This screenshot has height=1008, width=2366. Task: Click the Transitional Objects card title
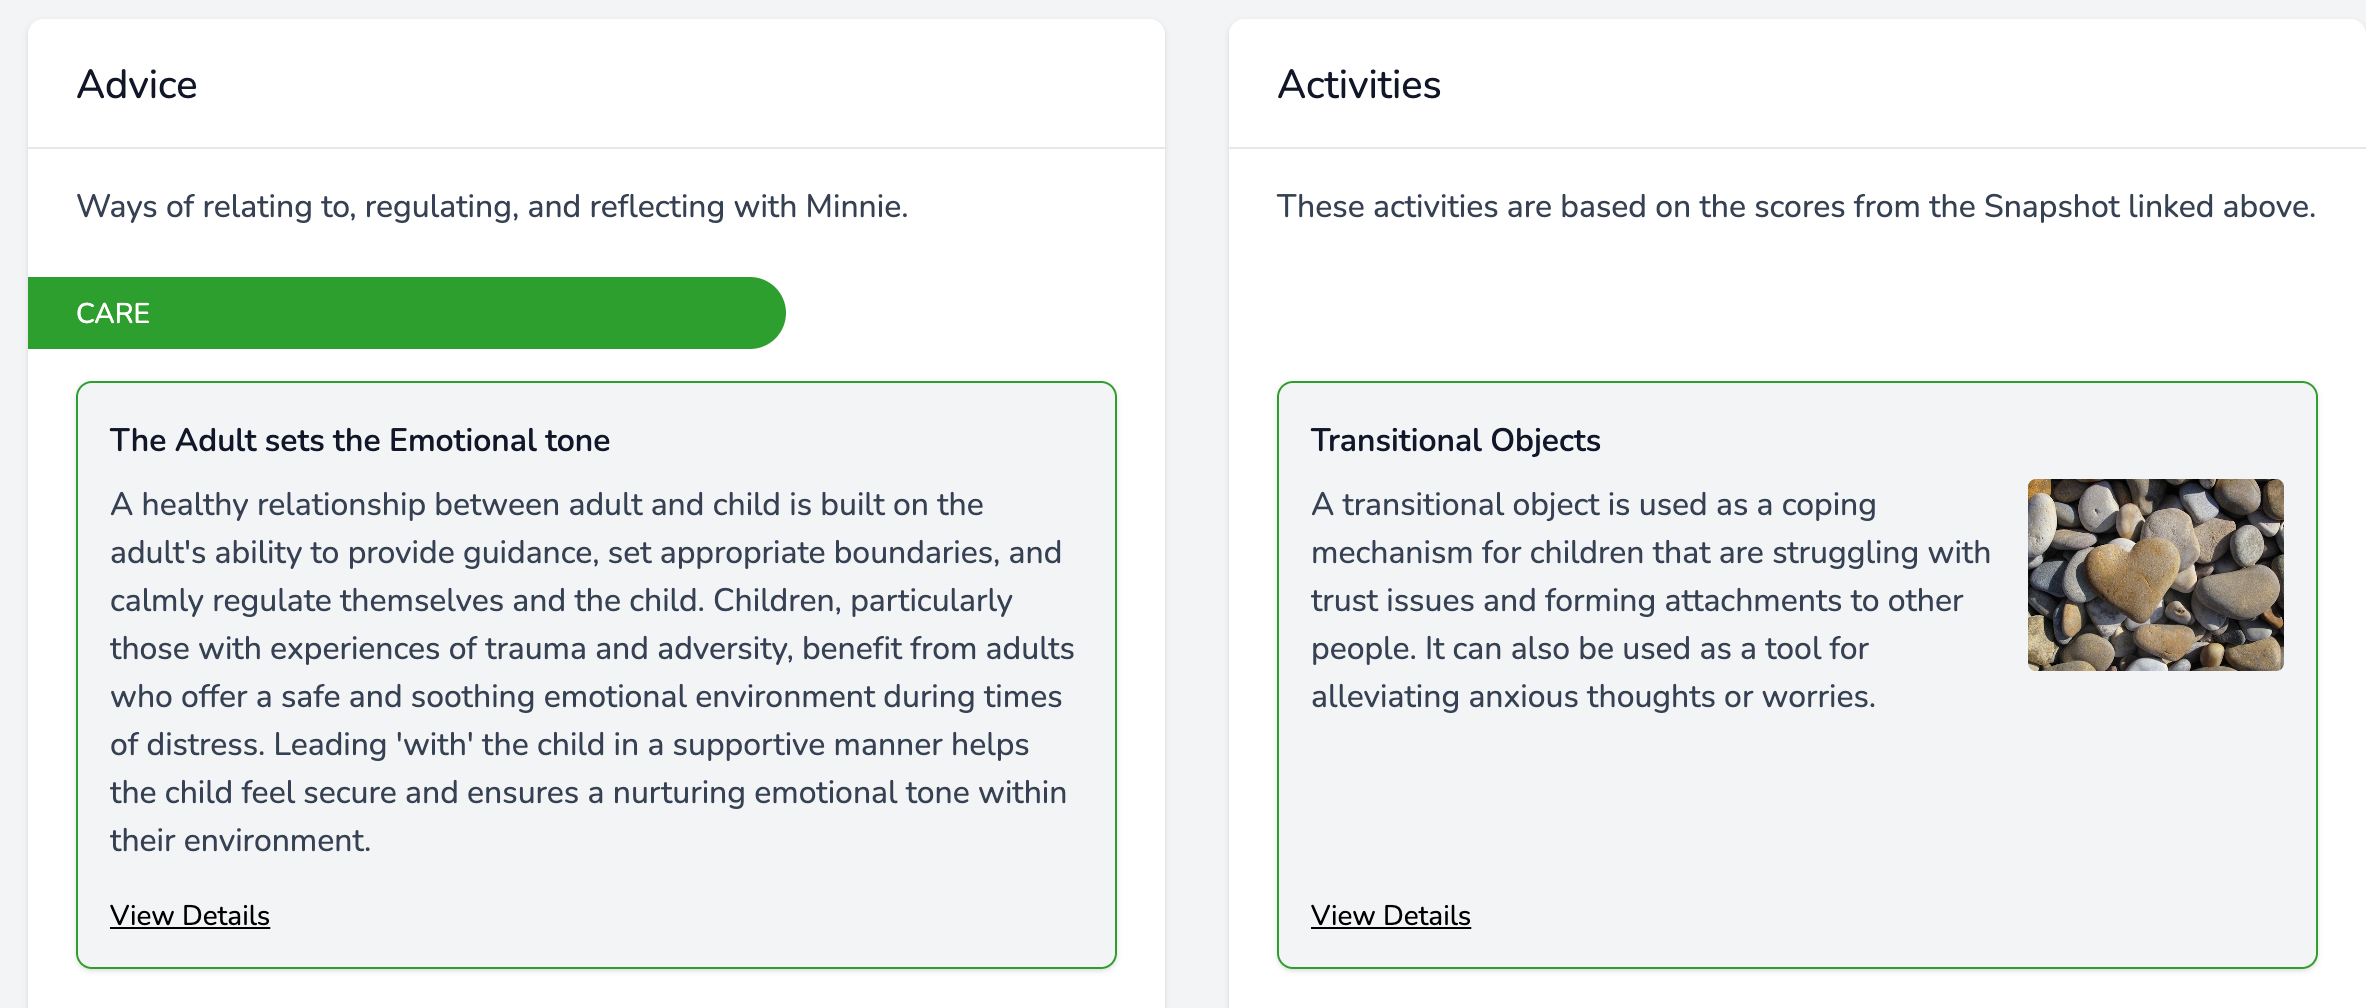(x=1456, y=440)
